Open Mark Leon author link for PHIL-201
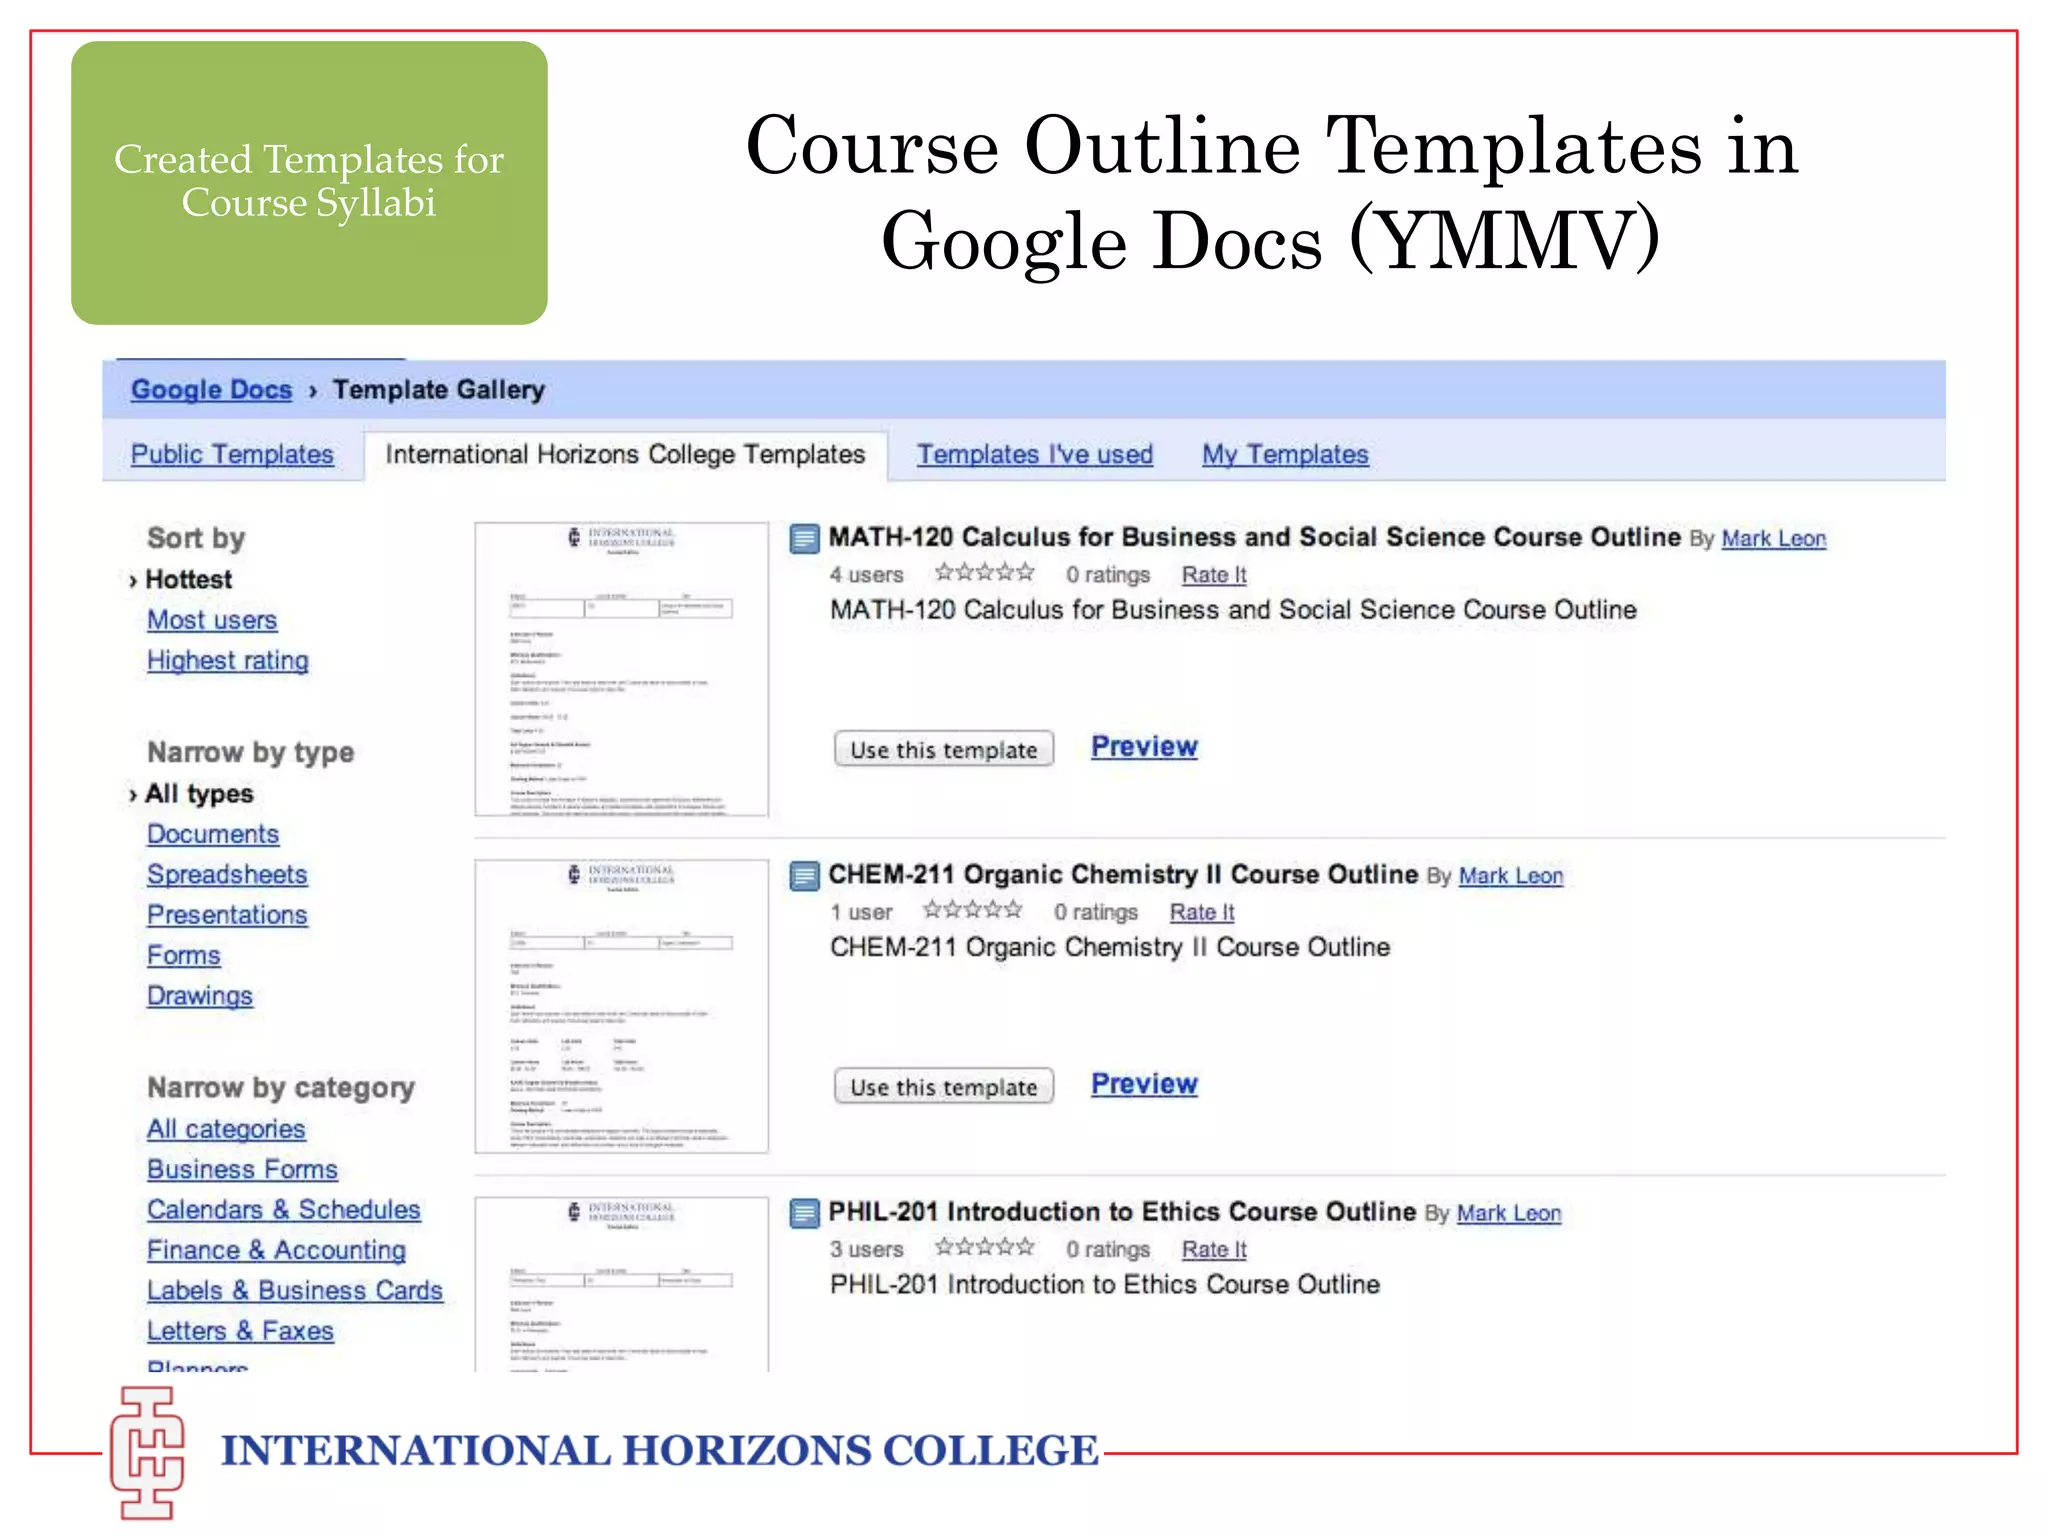This screenshot has width=2048, height=1536. (x=1508, y=1213)
